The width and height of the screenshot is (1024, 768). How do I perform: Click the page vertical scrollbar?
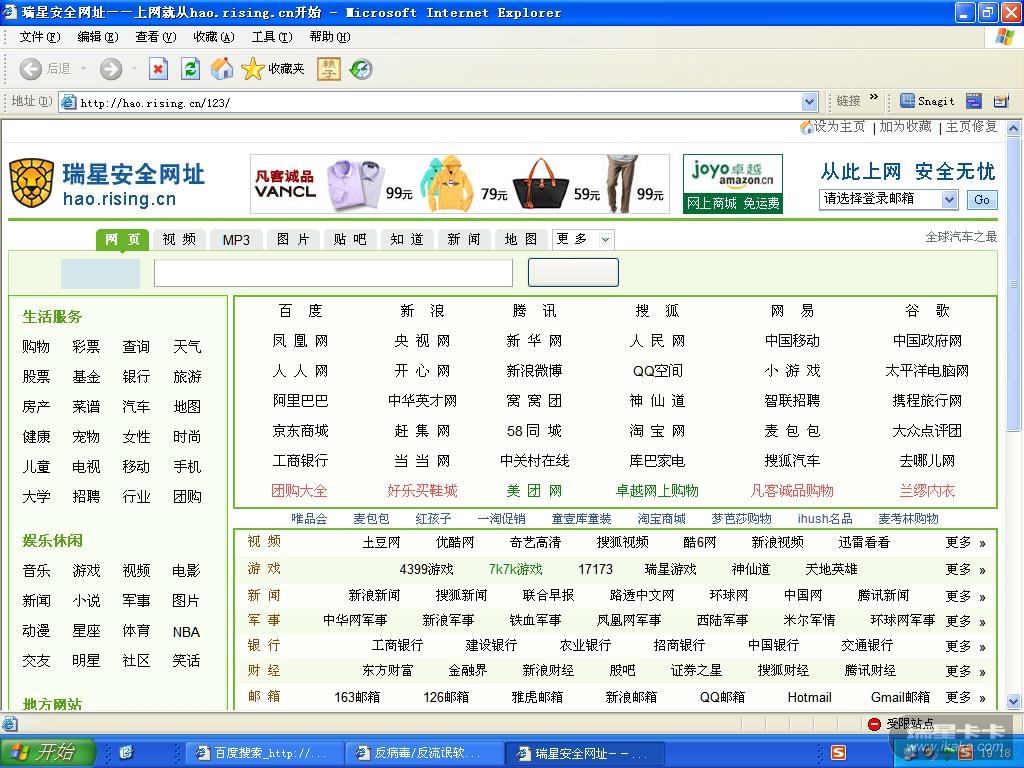[x=1015, y=400]
